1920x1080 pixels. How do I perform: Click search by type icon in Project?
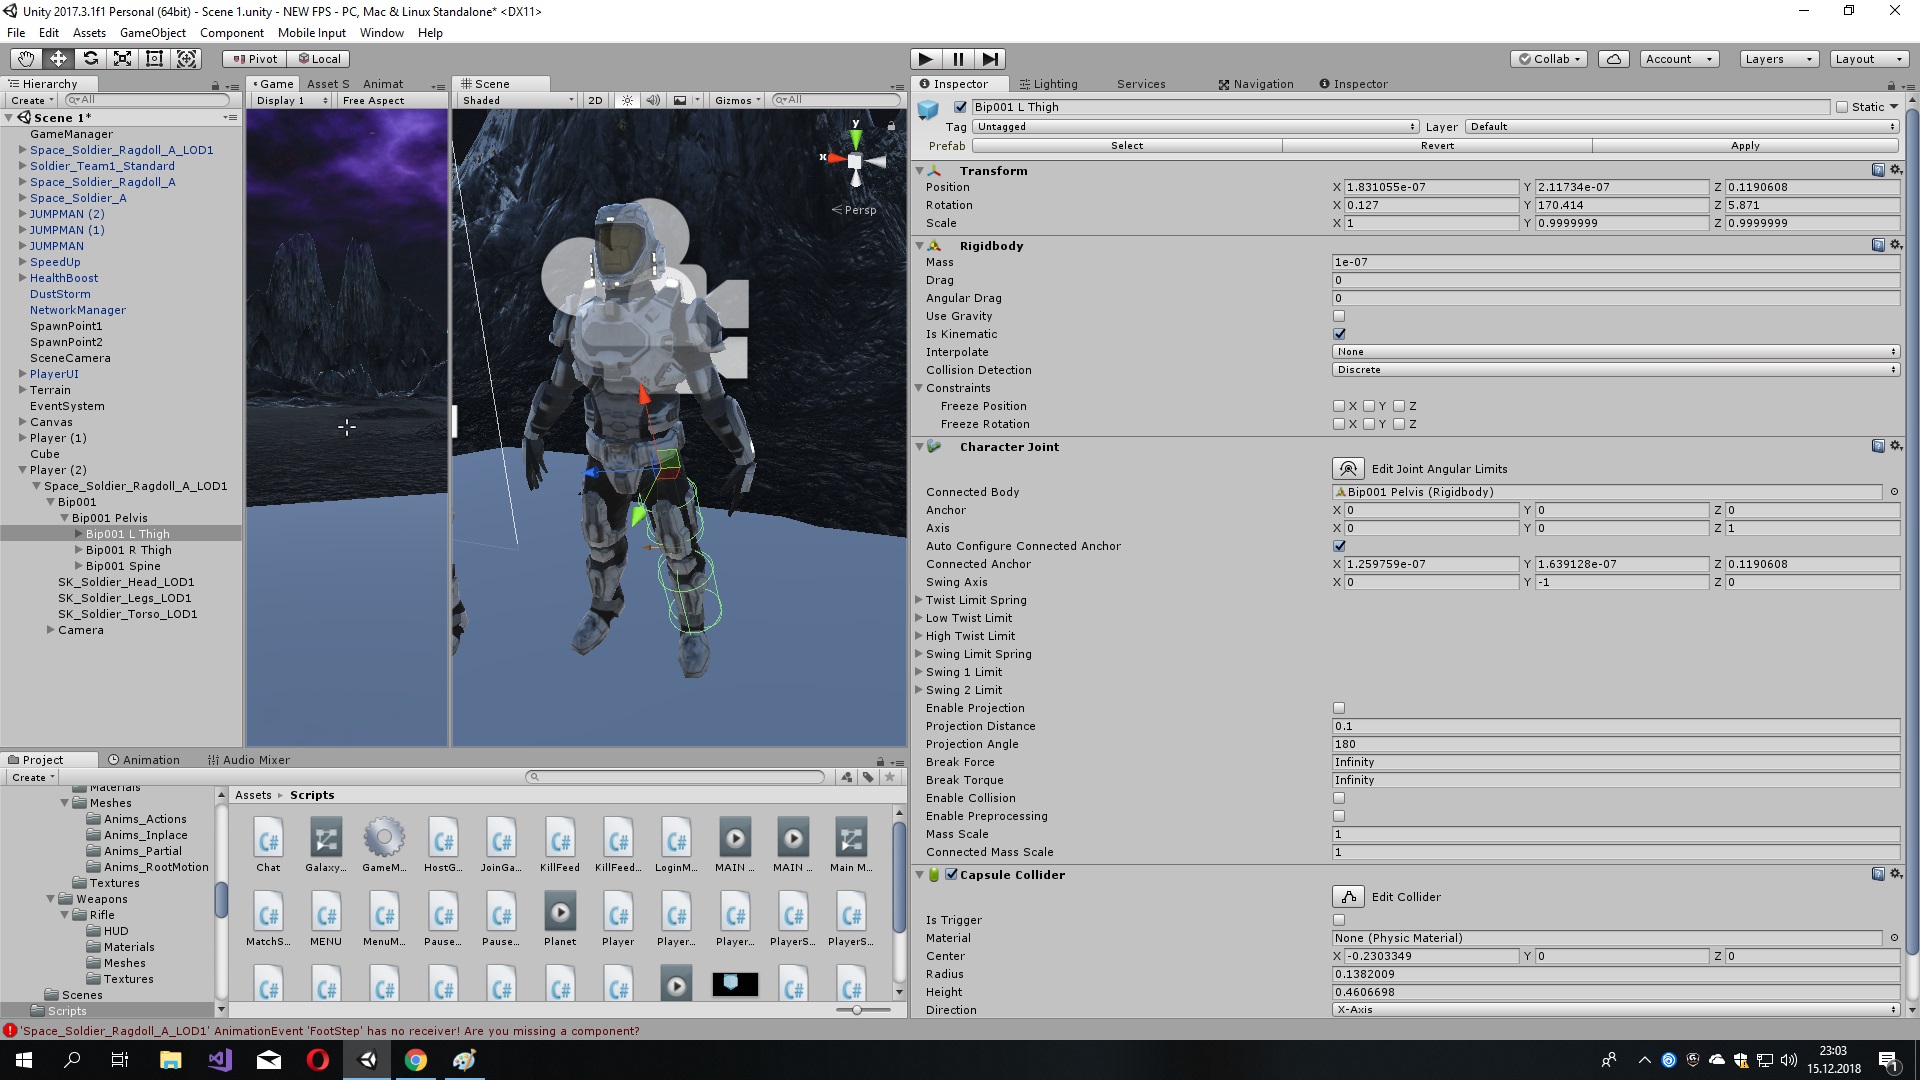click(847, 777)
